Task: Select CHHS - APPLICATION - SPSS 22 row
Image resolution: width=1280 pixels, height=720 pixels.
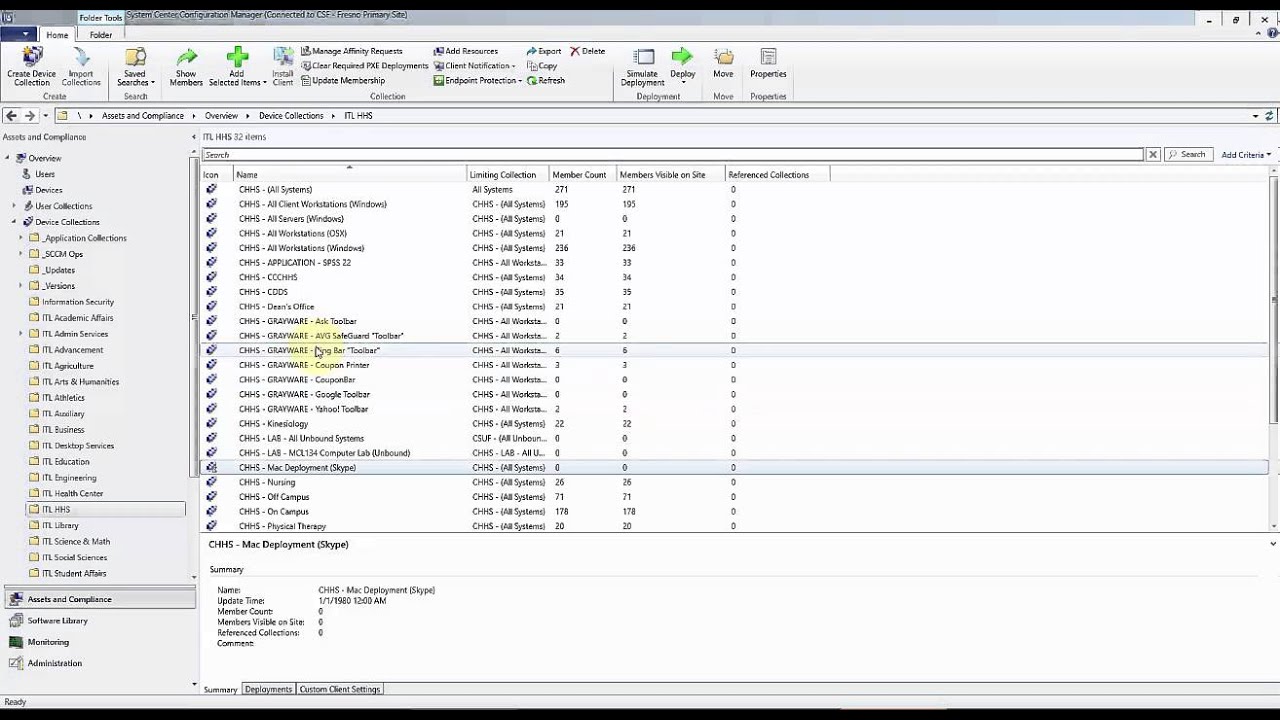Action: pyautogui.click(x=735, y=263)
